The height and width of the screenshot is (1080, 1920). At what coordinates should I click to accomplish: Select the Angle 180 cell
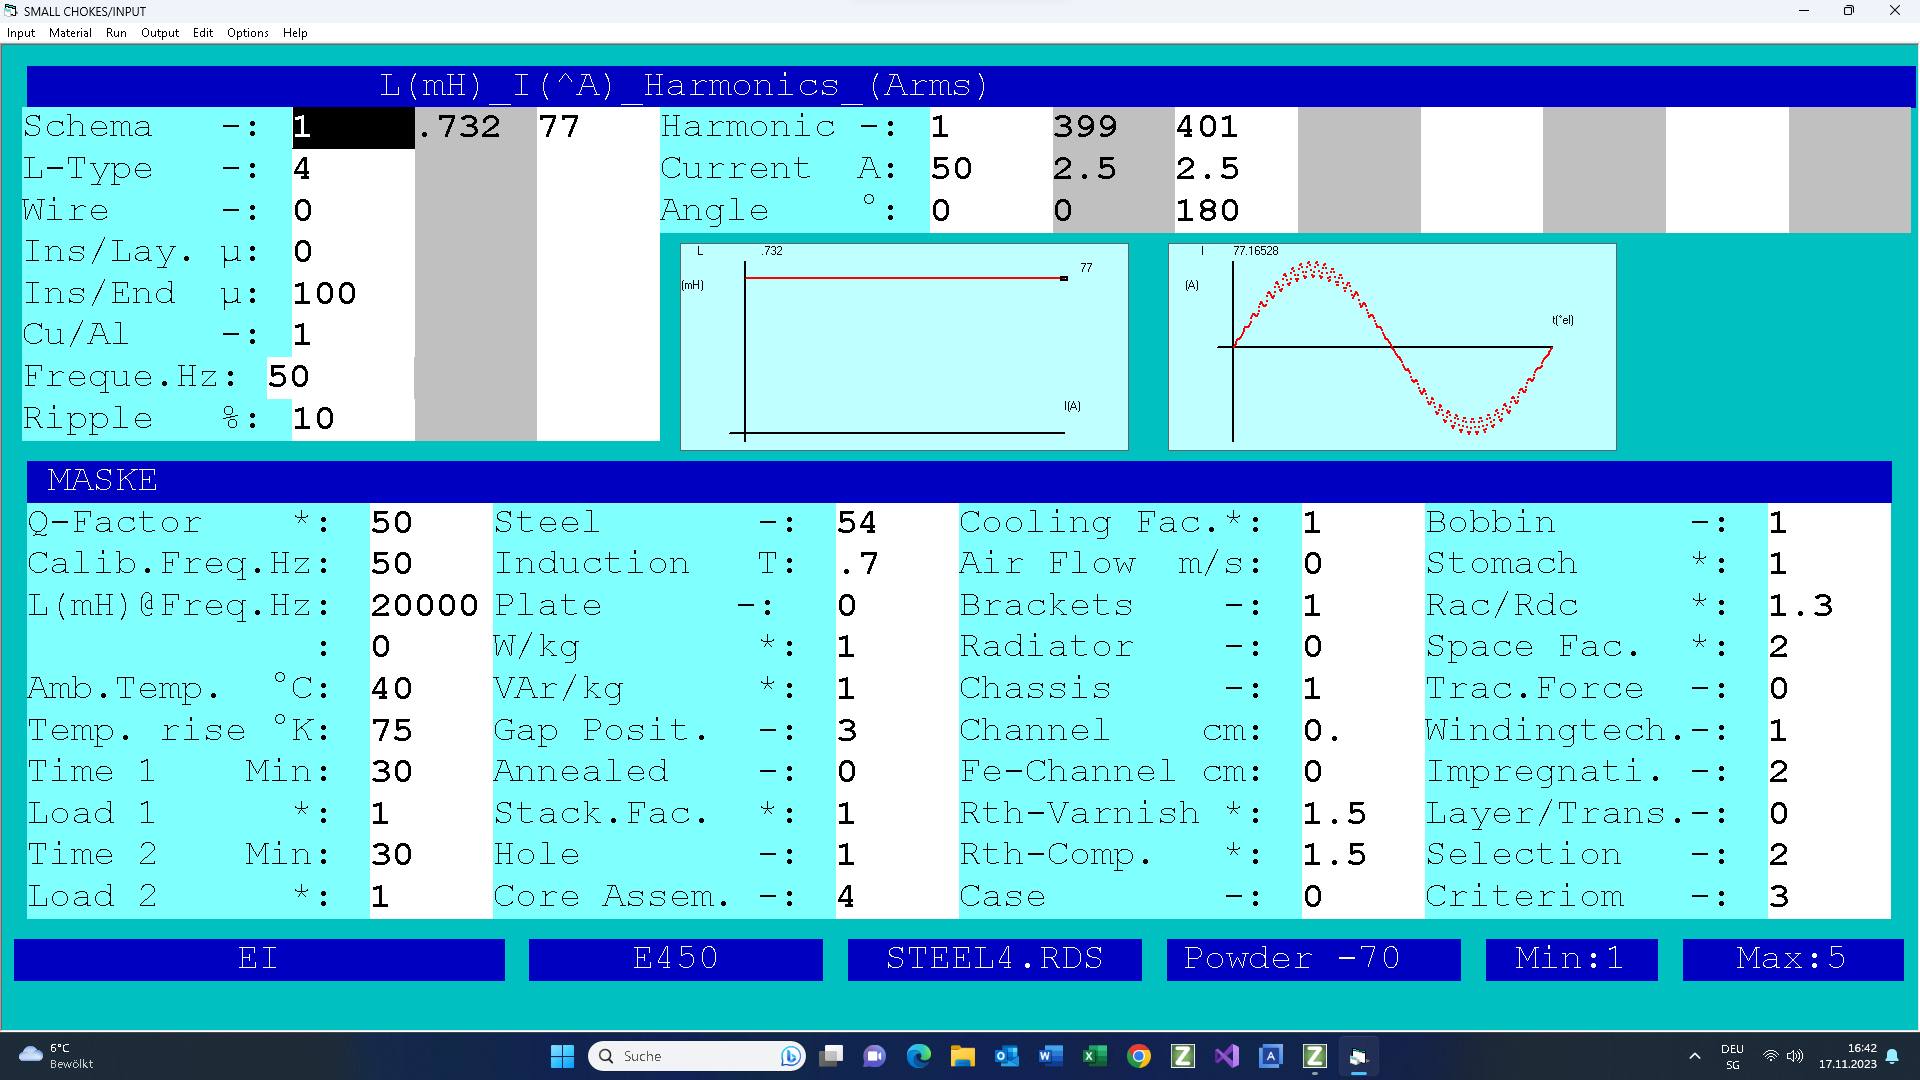(x=1236, y=211)
